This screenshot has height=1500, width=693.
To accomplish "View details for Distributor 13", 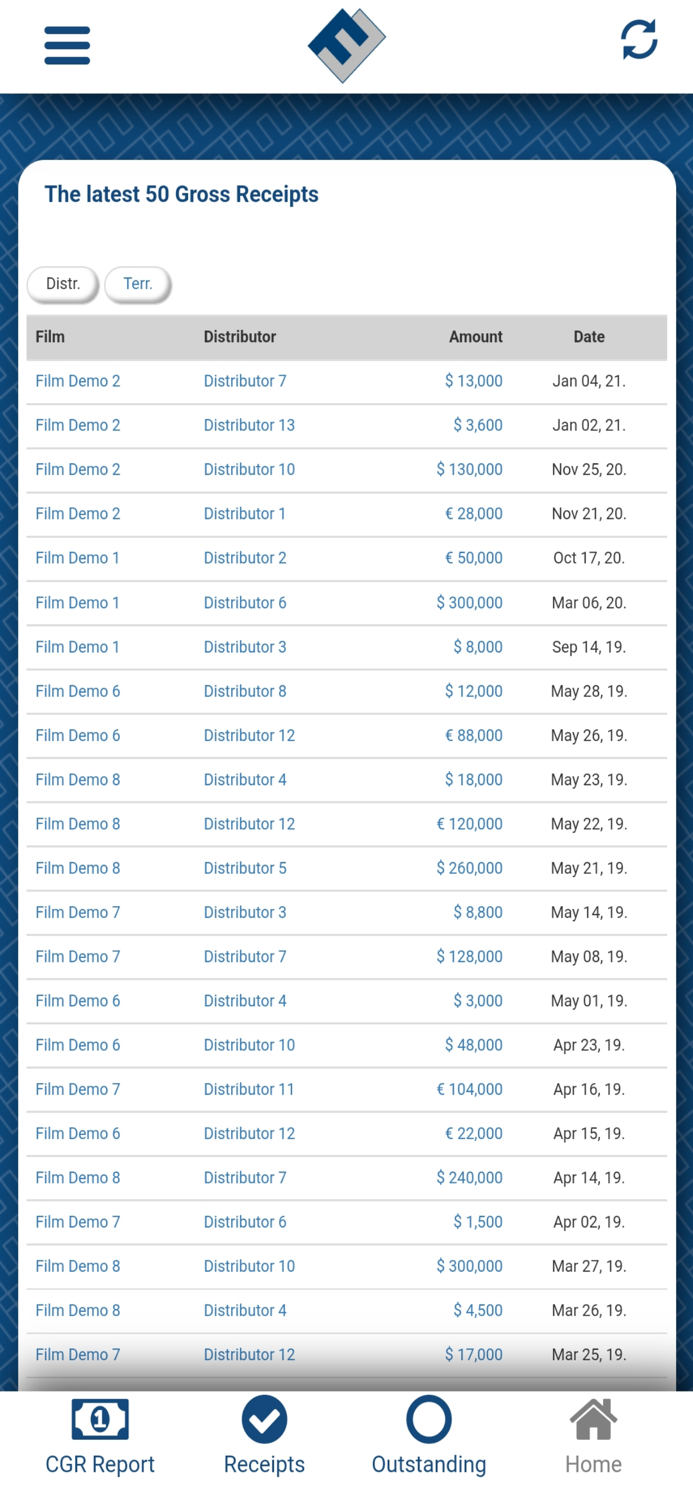I will pyautogui.click(x=249, y=425).
